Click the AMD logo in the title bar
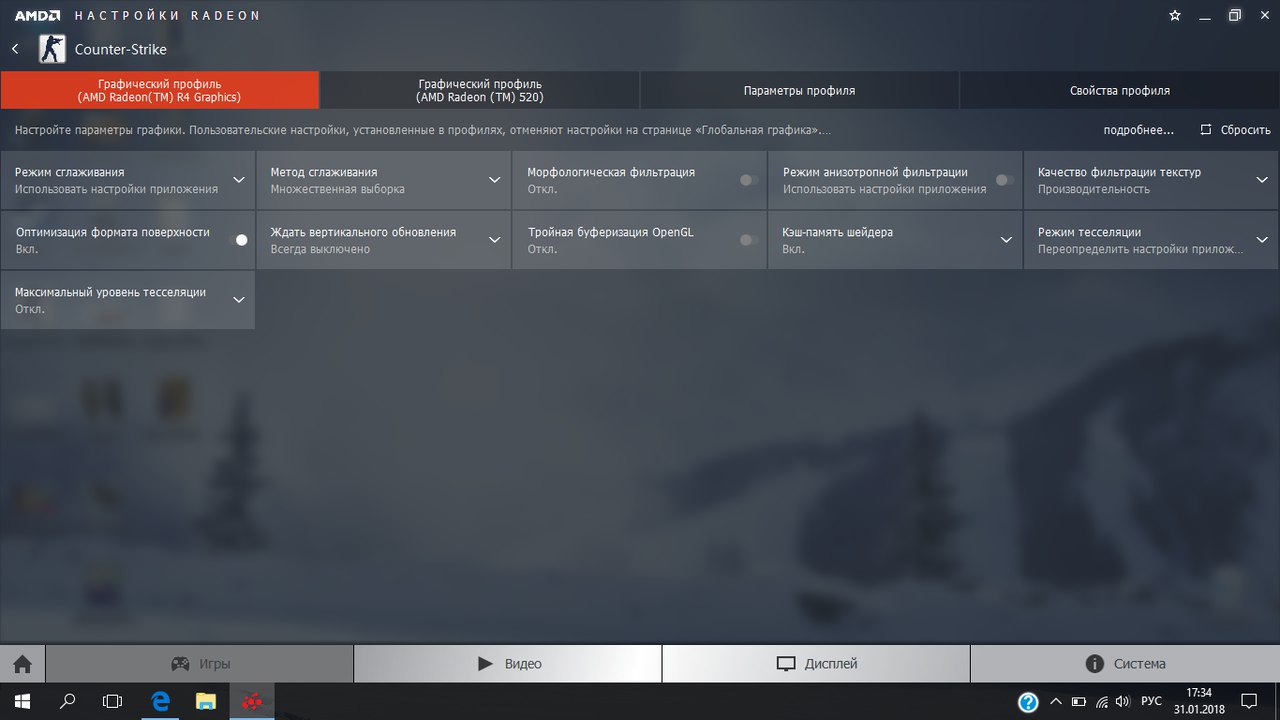The width and height of the screenshot is (1280, 720). click(x=37, y=15)
